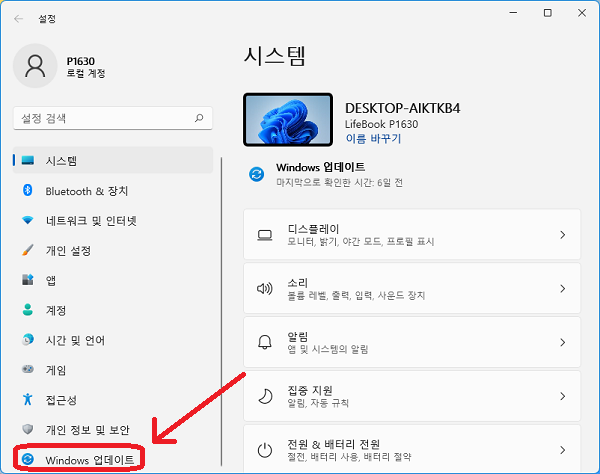This screenshot has height=474, width=600.
Task: Click the 로컬 계정 account label
Action: 86,73
